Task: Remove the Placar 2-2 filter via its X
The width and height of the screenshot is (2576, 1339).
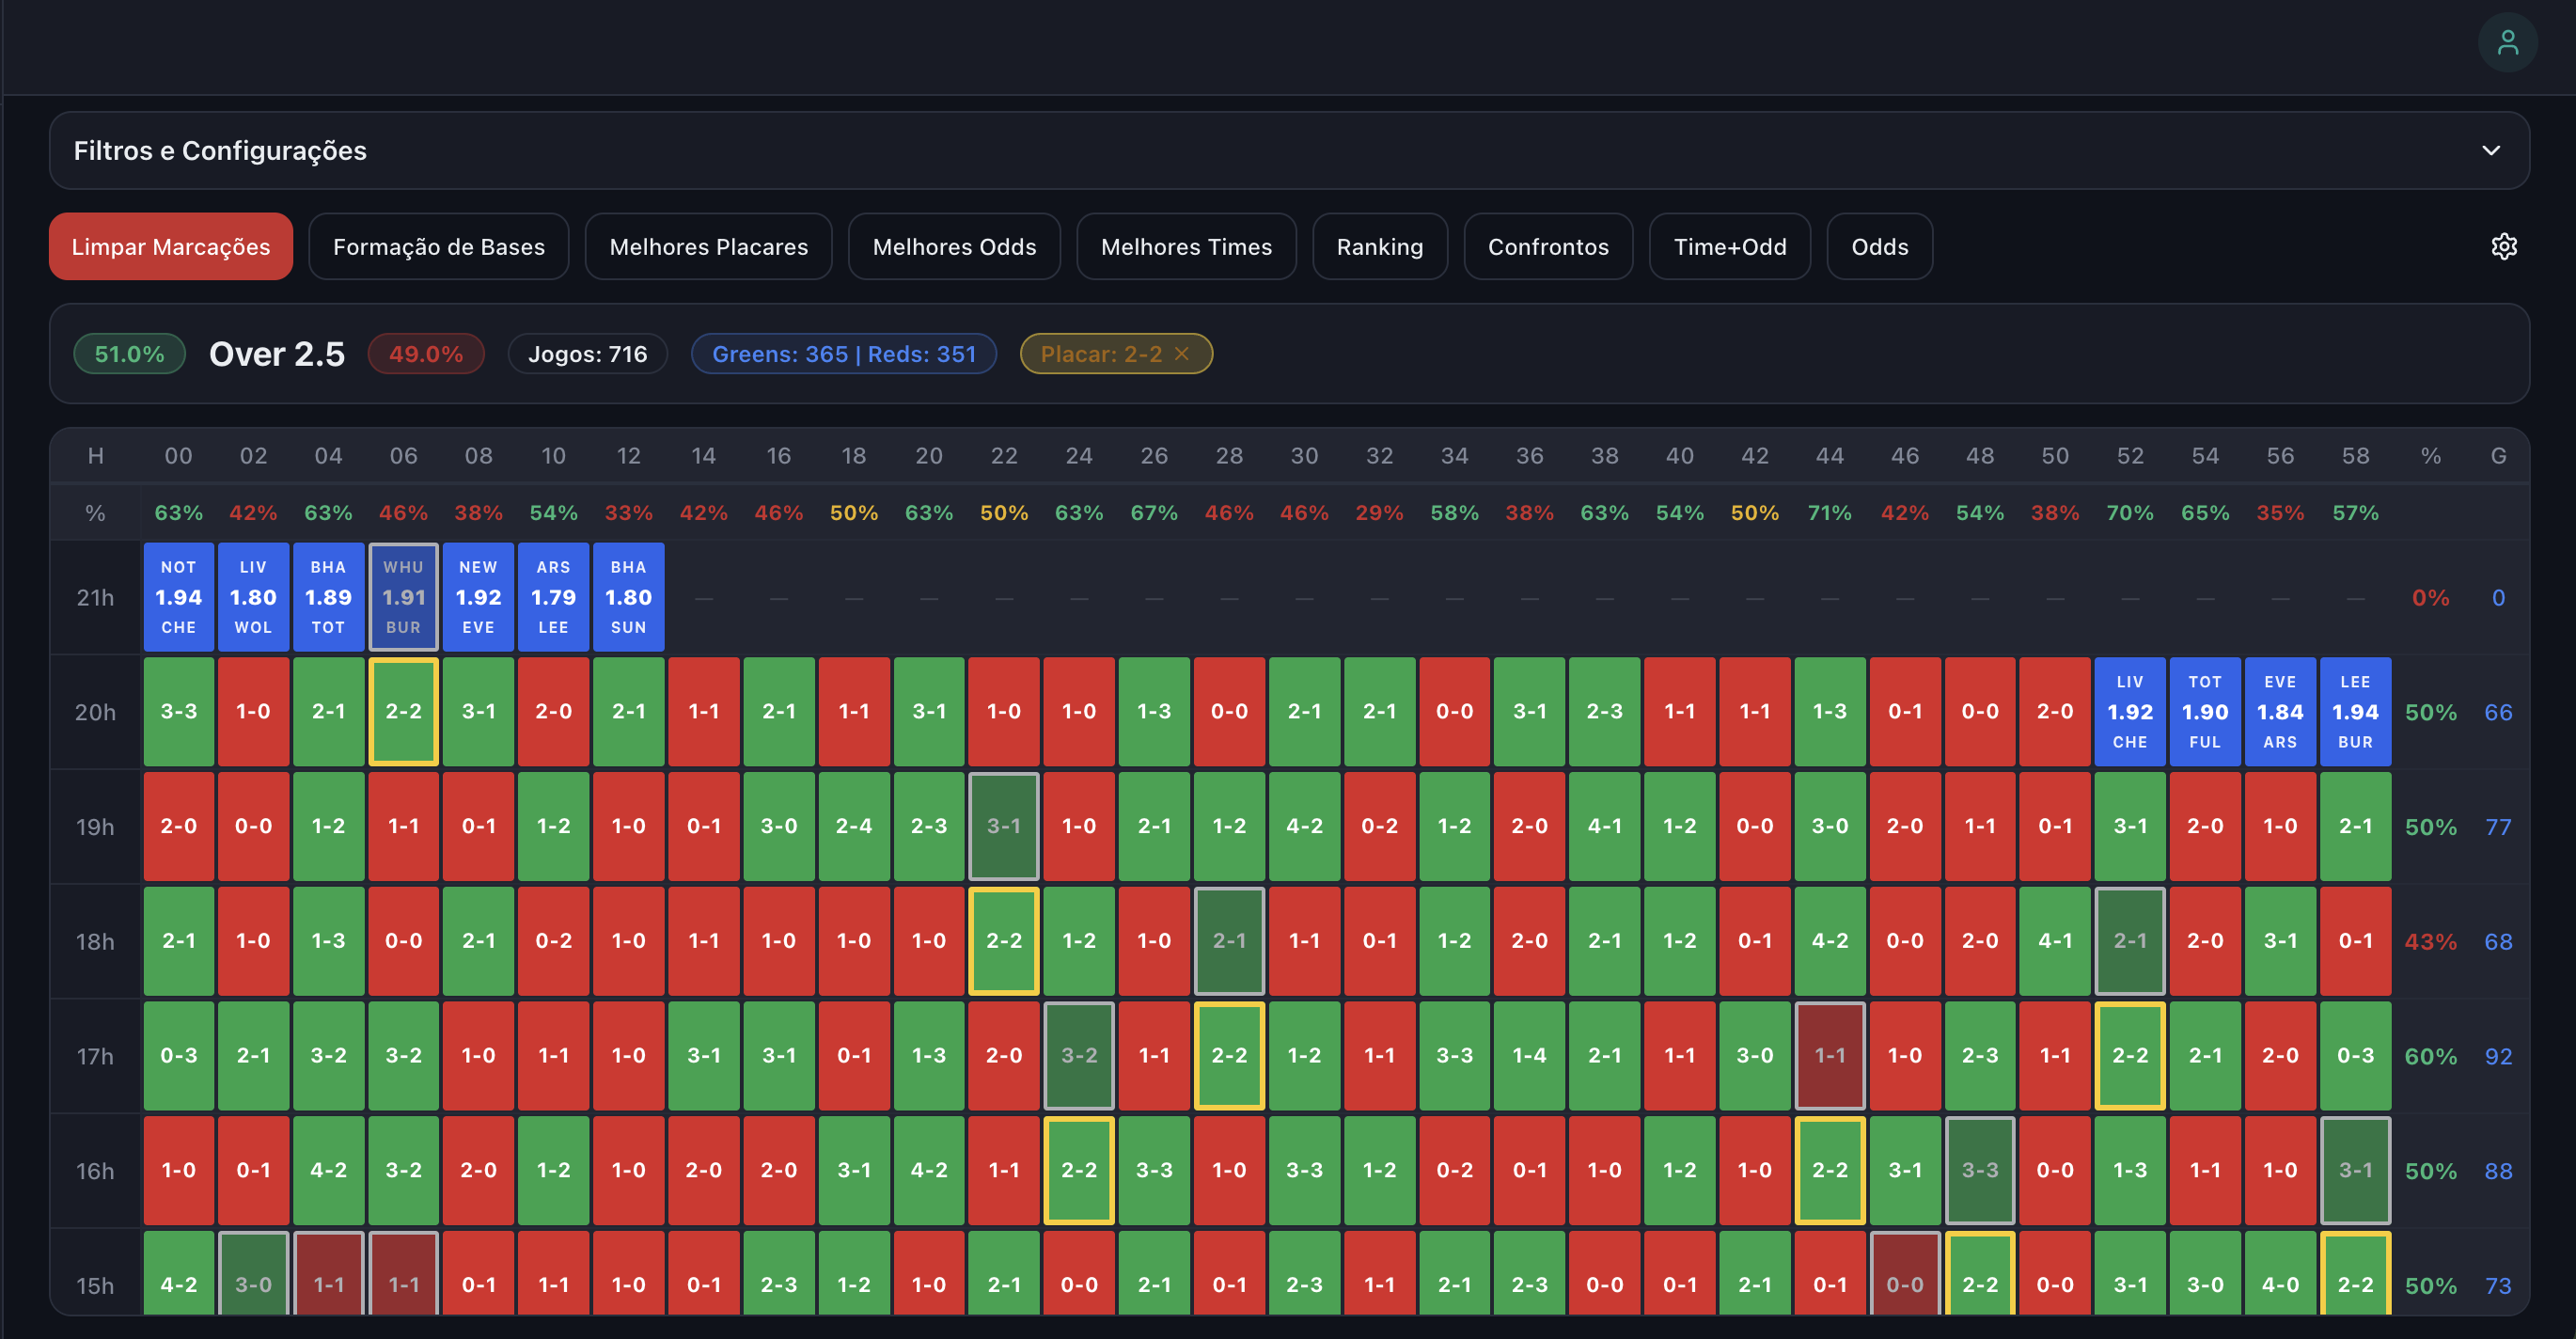Action: click(x=1182, y=353)
